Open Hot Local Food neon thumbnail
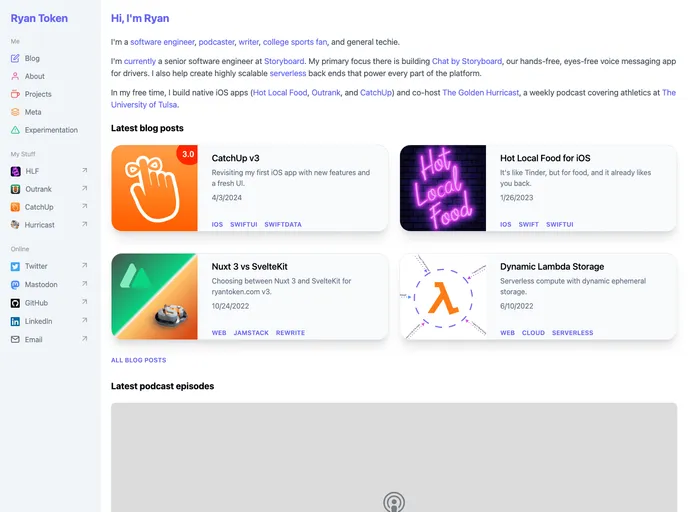The image size is (688, 512). [x=443, y=188]
